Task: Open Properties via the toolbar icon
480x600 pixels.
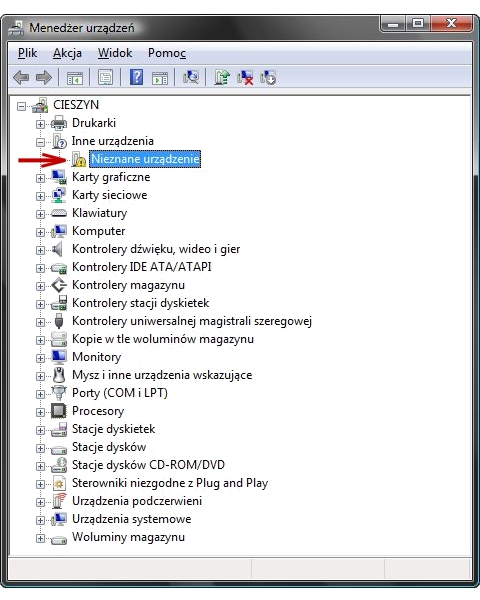Action: [x=106, y=78]
